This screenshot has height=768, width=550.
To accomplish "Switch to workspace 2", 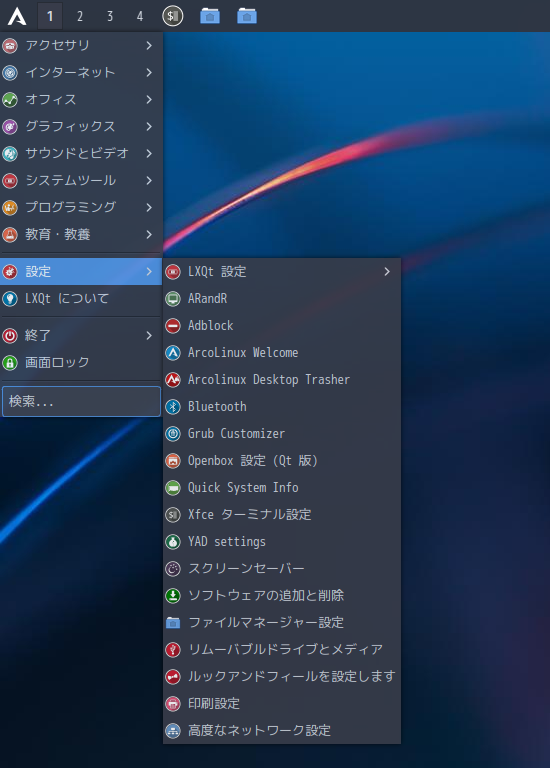I will point(80,16).
